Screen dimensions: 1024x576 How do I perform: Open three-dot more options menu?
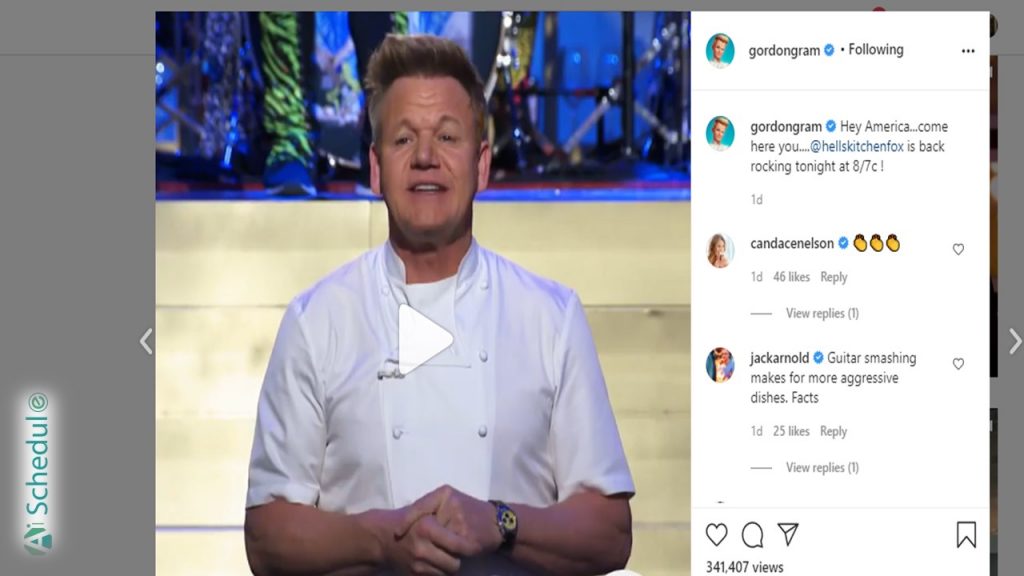click(968, 51)
